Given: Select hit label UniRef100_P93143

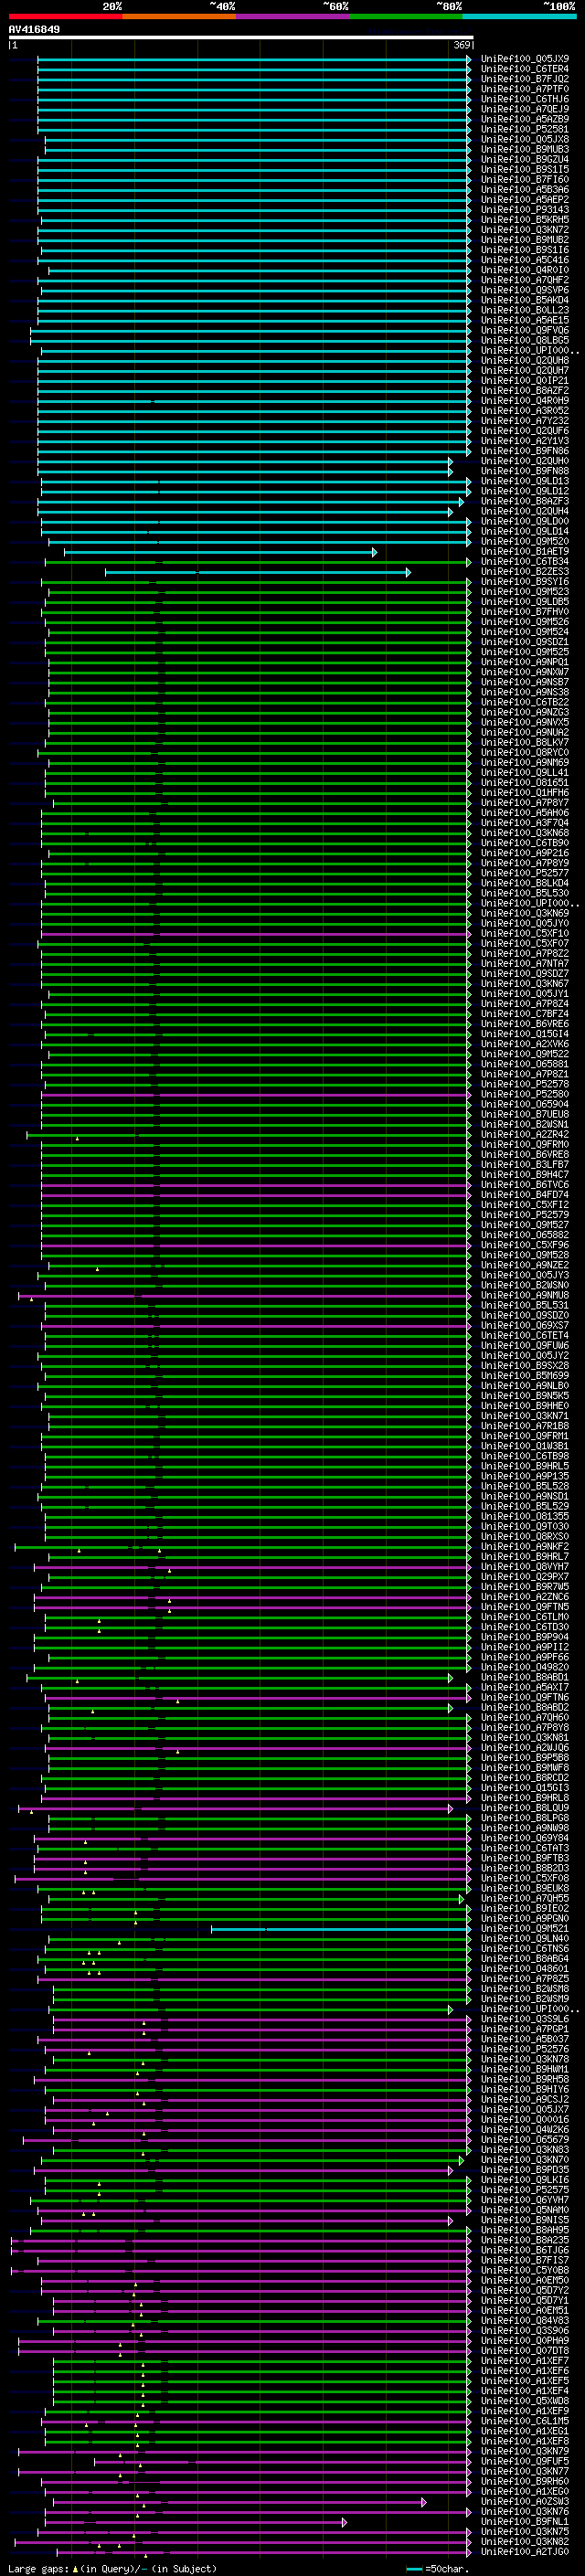Looking at the screenshot, I should coord(525,210).
